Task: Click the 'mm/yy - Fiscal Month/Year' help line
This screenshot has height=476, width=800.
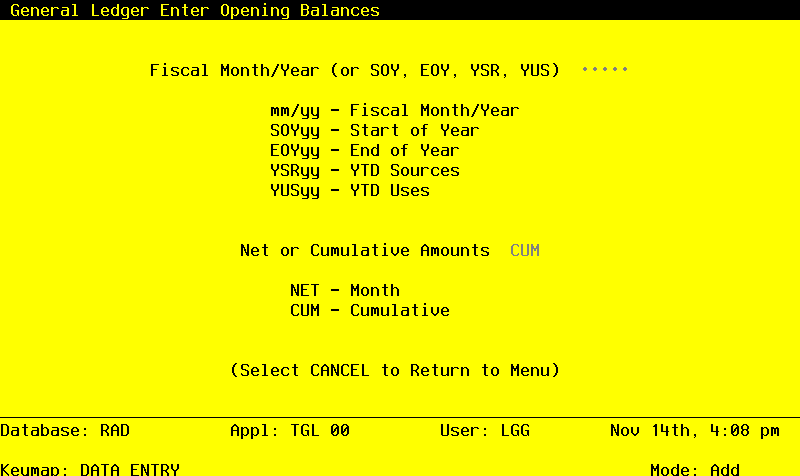Action: 394,111
